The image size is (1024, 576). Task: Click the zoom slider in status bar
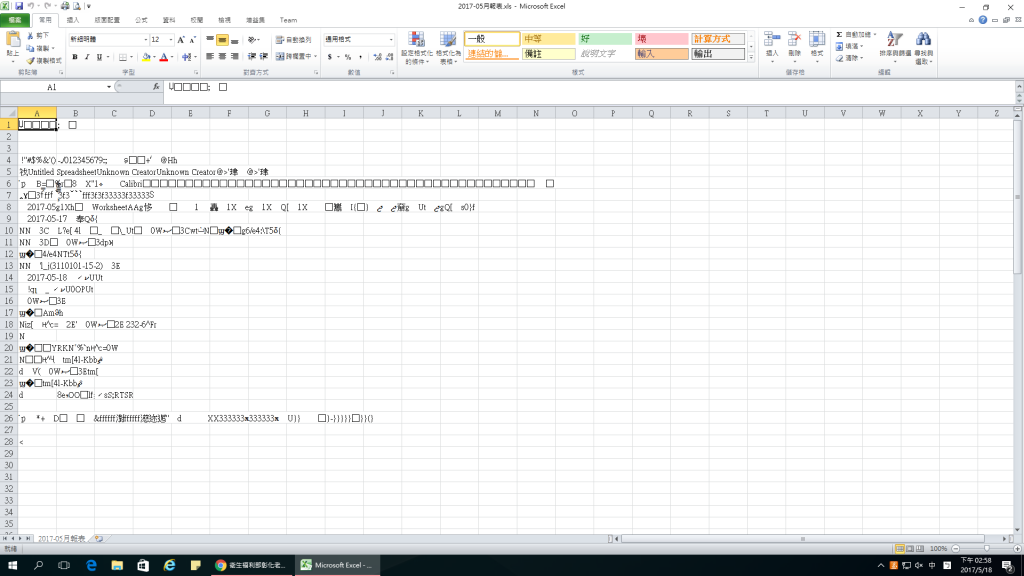click(986, 548)
